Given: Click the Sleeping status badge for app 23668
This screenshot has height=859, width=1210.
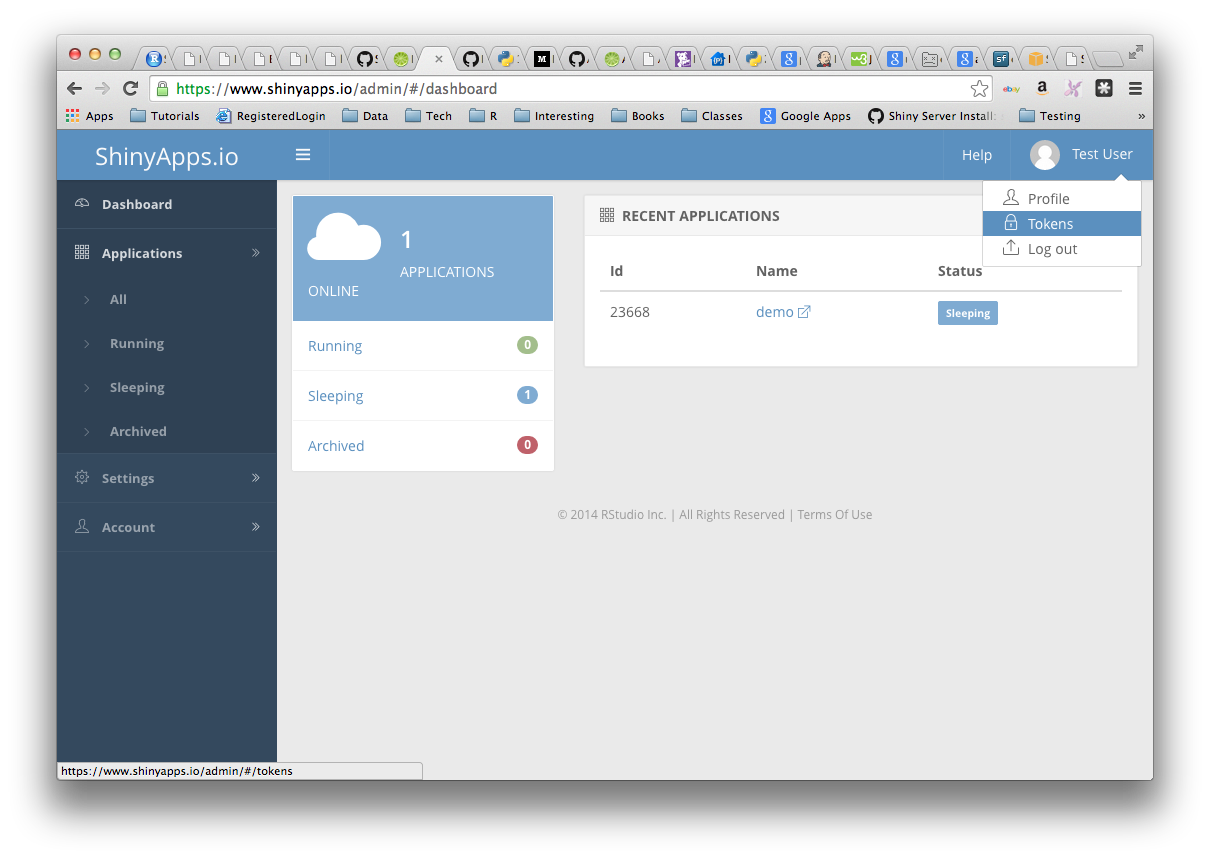Looking at the screenshot, I should [x=967, y=312].
